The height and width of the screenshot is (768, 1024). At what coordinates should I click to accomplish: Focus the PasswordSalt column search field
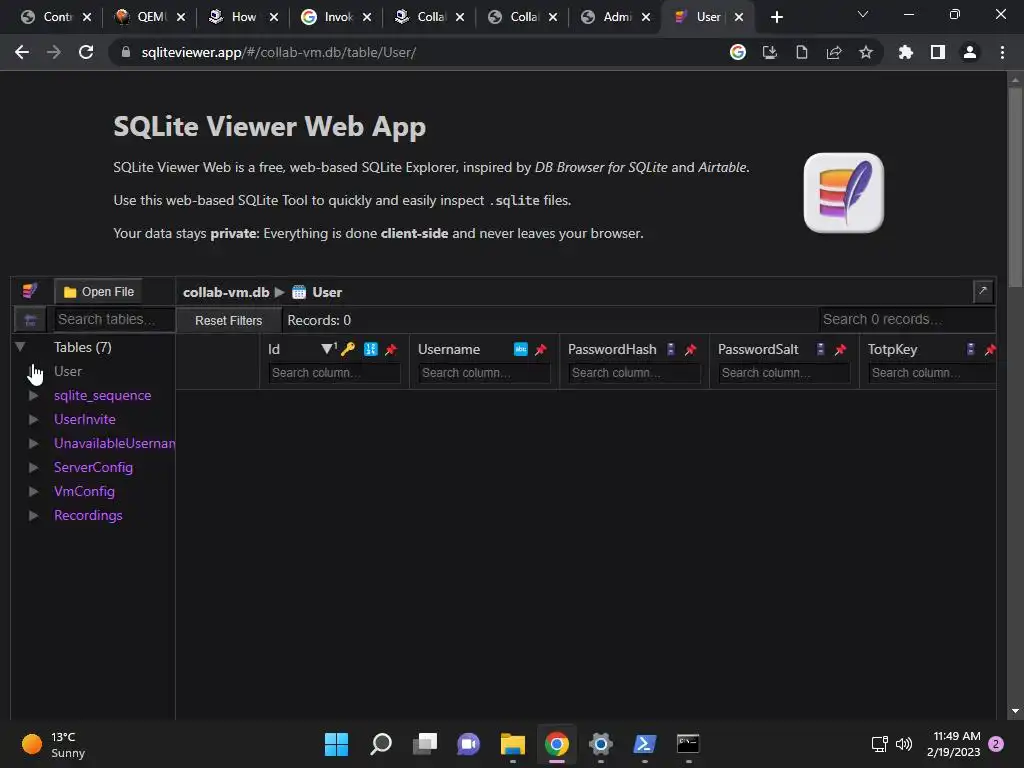pyautogui.click(x=784, y=373)
